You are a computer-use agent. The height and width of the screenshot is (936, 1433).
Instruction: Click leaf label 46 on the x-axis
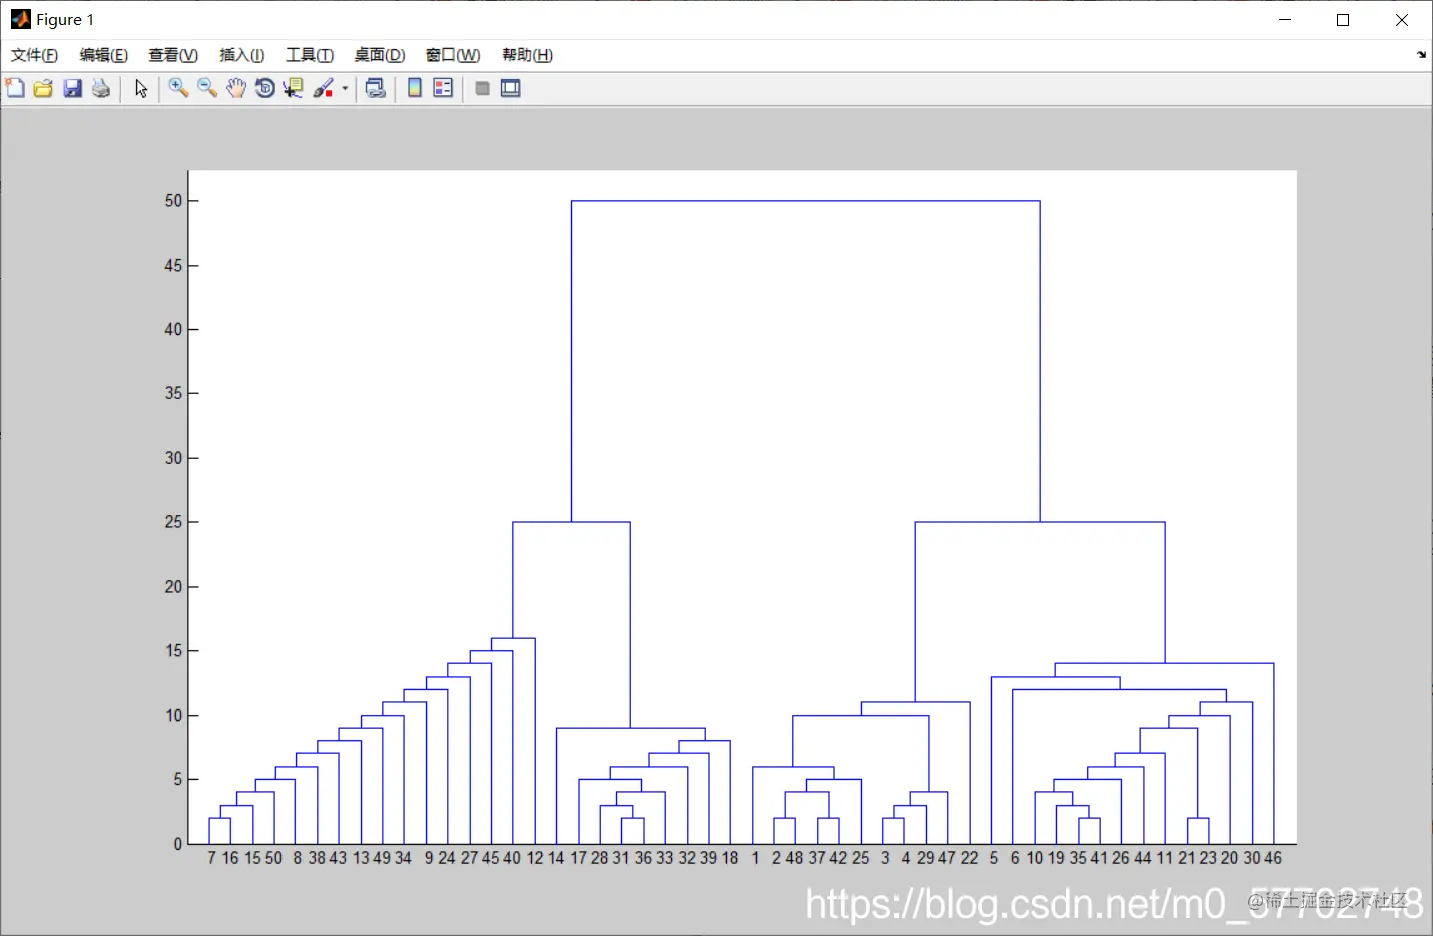click(1273, 858)
